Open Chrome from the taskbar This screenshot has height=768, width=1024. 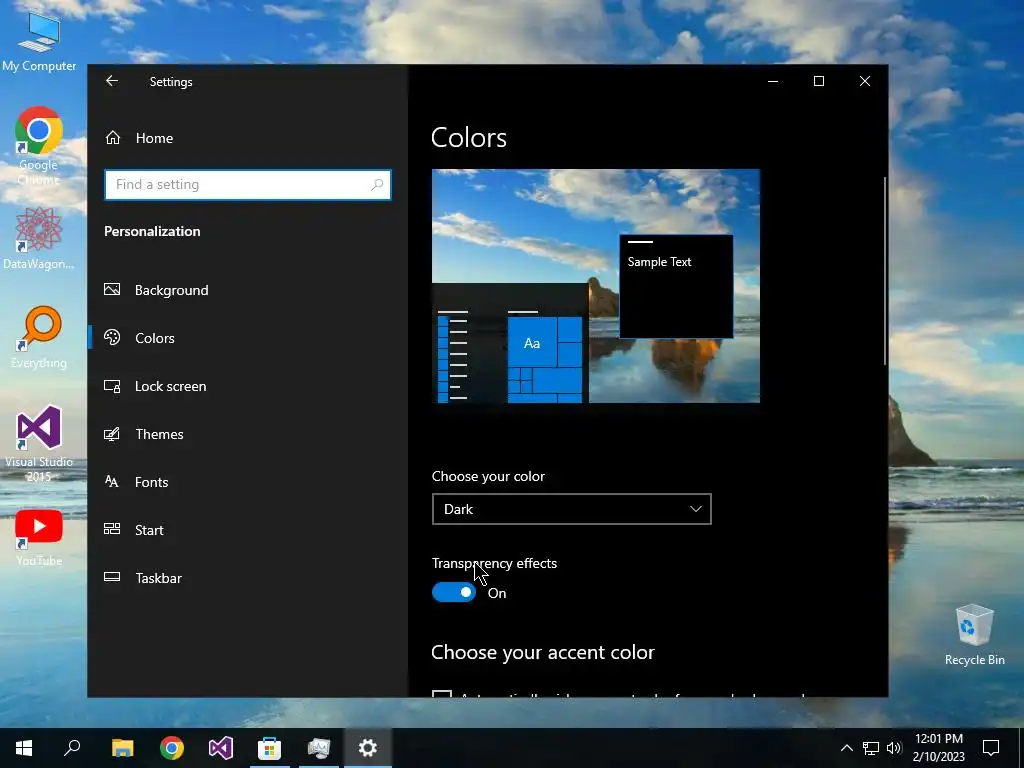(x=172, y=748)
